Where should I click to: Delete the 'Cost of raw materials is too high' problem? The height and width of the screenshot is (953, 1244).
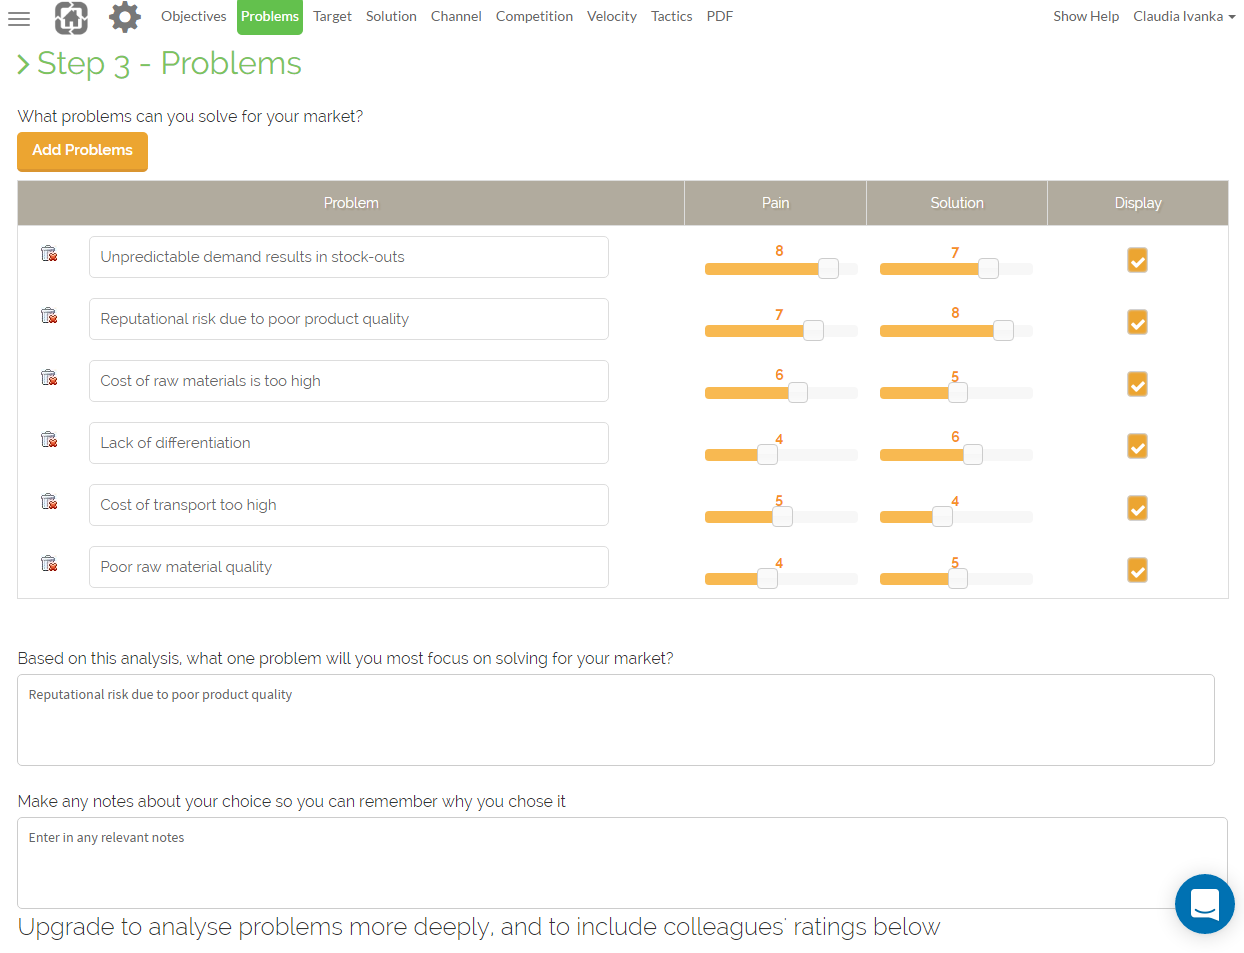point(49,377)
